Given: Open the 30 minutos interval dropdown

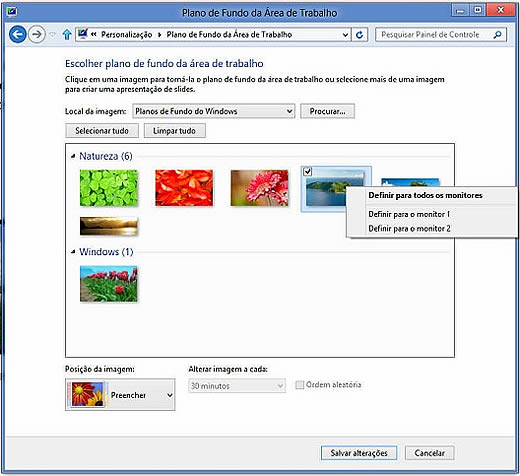Looking at the screenshot, I should pyautogui.click(x=237, y=386).
